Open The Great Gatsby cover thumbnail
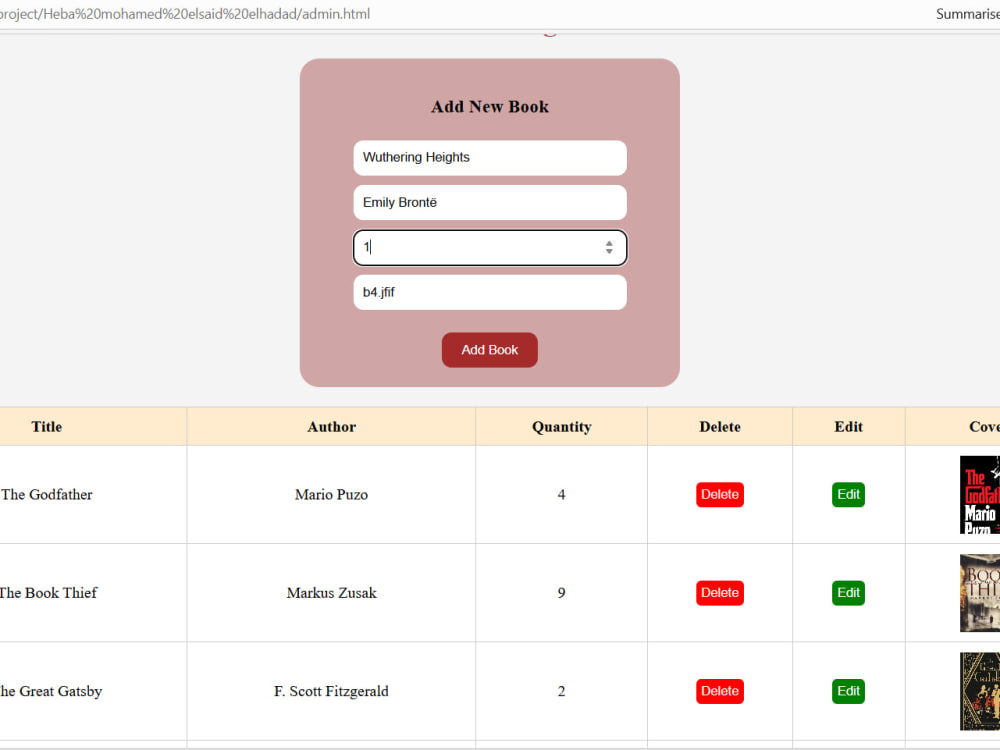The width and height of the screenshot is (1000, 750). pyautogui.click(x=980, y=691)
